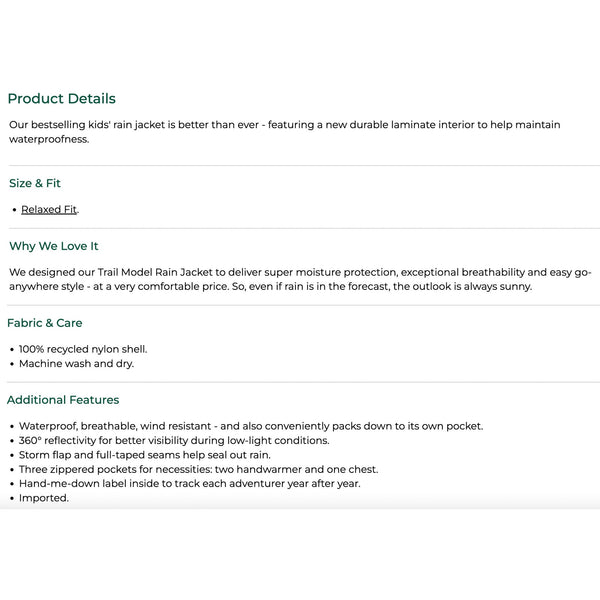Click the divider line above Size & Fit

300,165
